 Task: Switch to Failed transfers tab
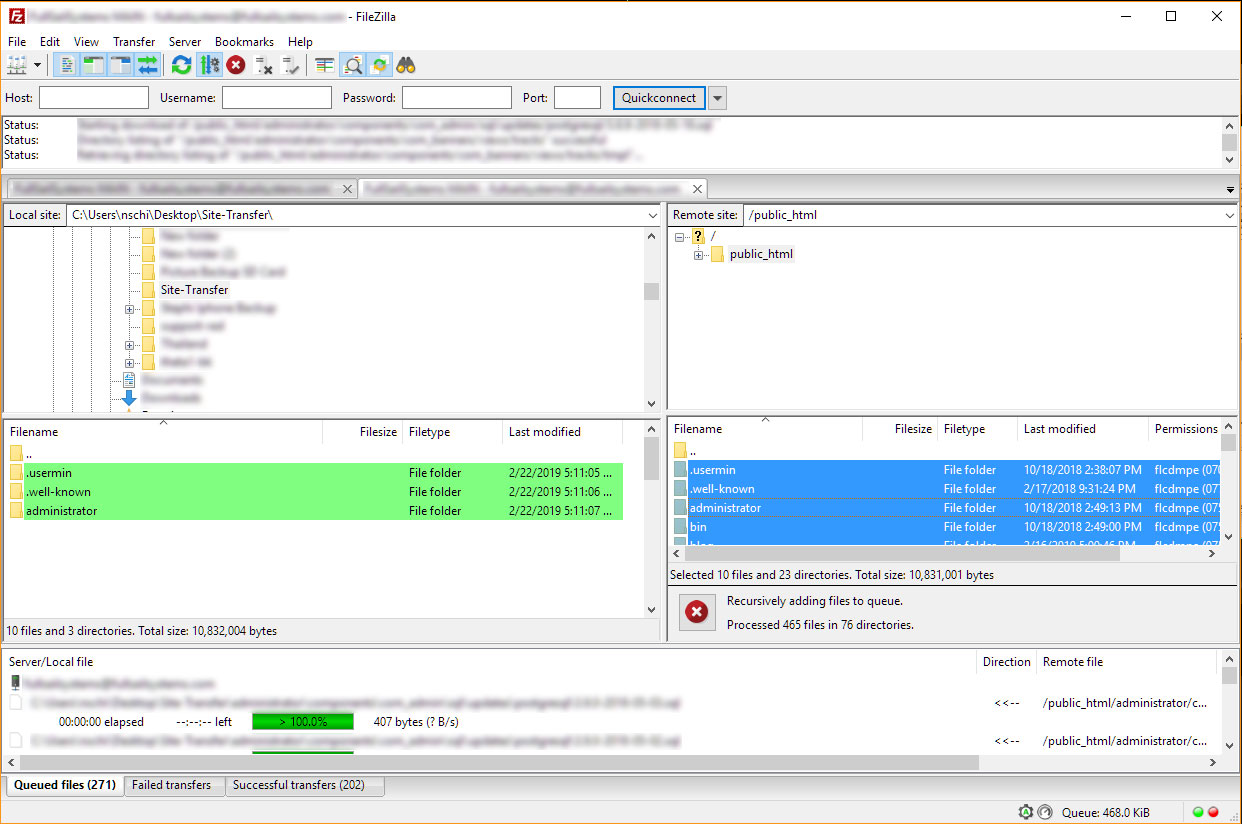point(174,785)
